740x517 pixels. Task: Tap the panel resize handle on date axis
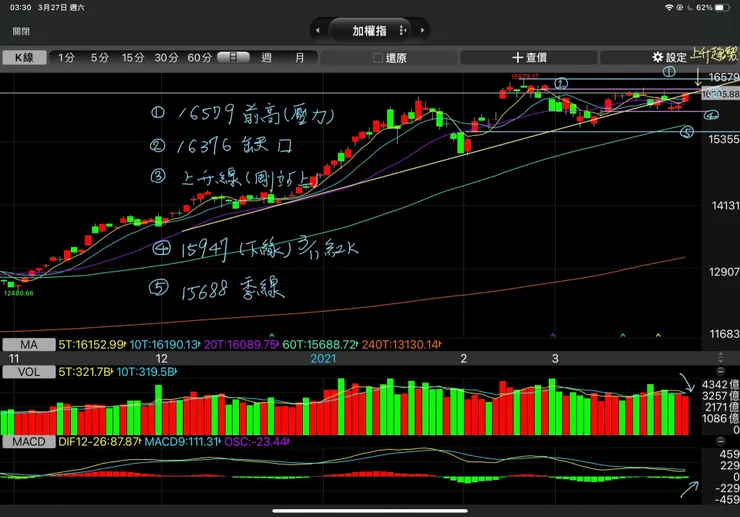720,357
